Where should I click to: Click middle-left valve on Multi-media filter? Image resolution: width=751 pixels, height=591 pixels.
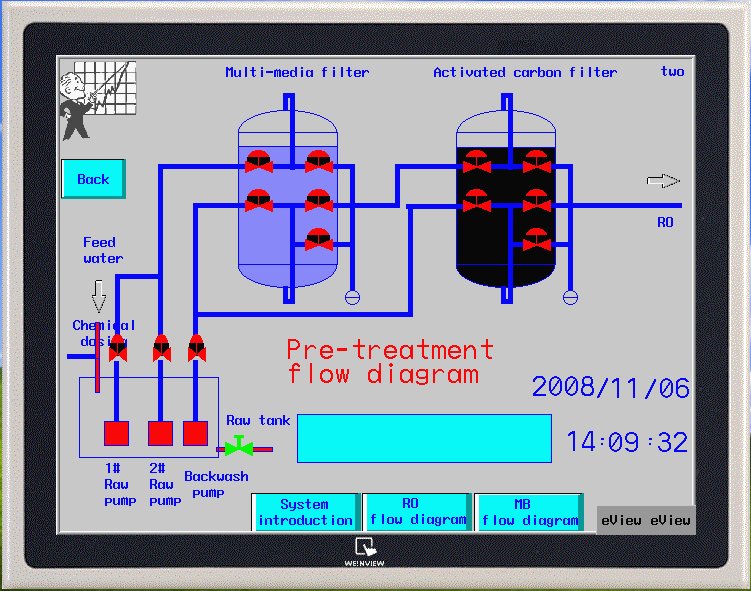[x=259, y=200]
